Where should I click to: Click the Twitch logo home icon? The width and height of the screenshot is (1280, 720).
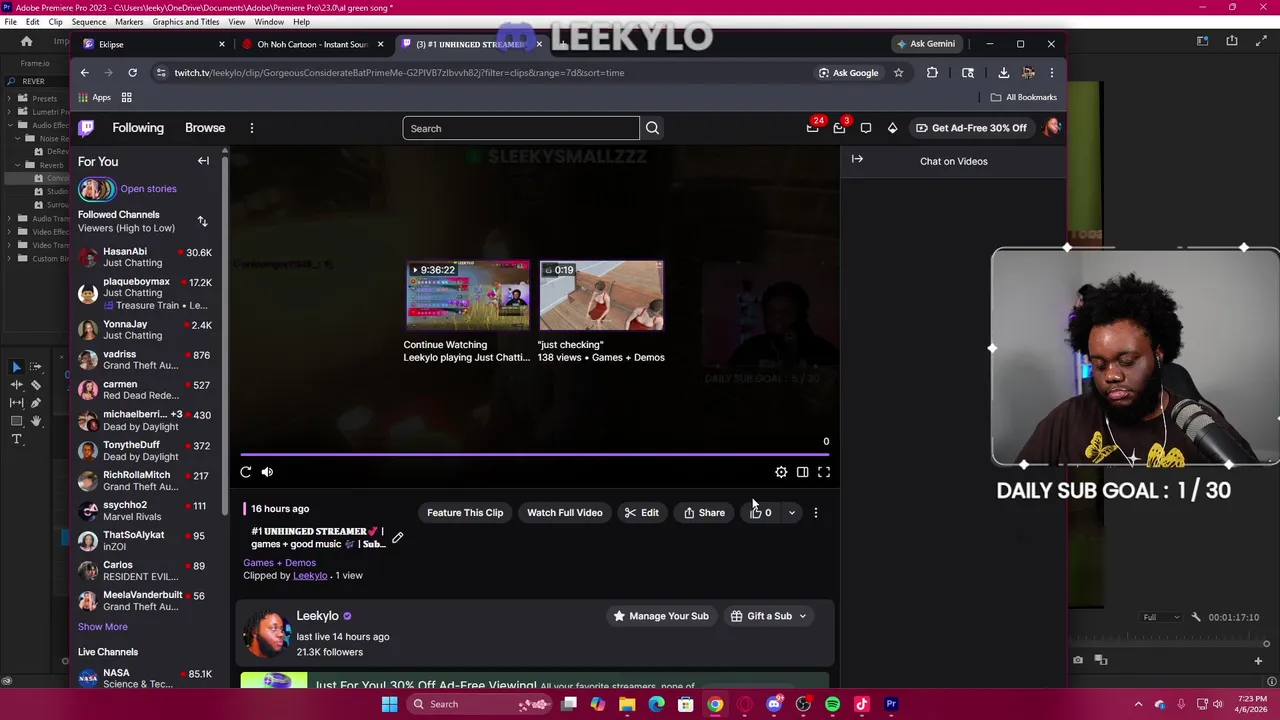[x=87, y=128]
